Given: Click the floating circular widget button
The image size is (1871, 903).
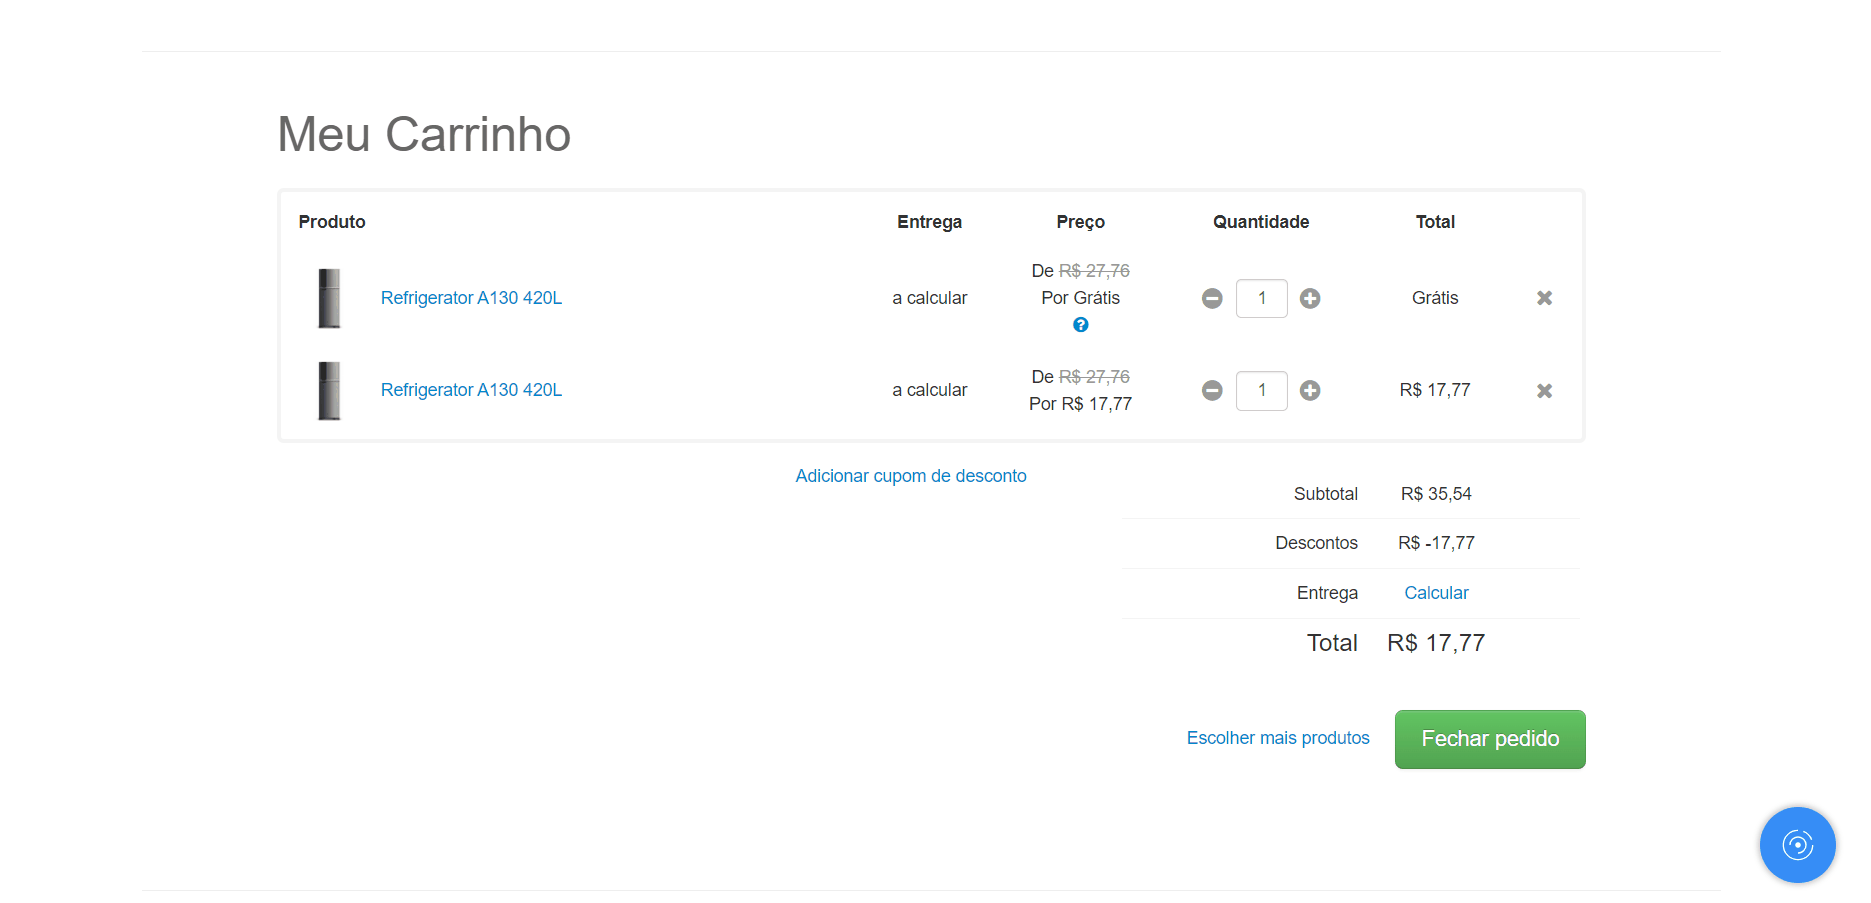Looking at the screenshot, I should pos(1797,845).
